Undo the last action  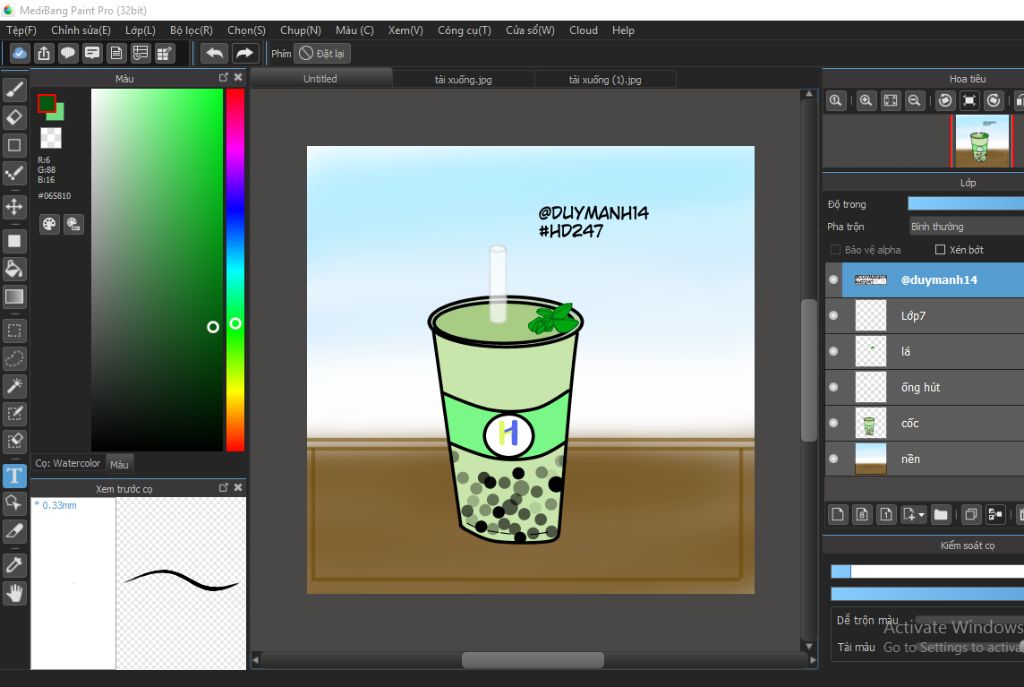point(214,54)
